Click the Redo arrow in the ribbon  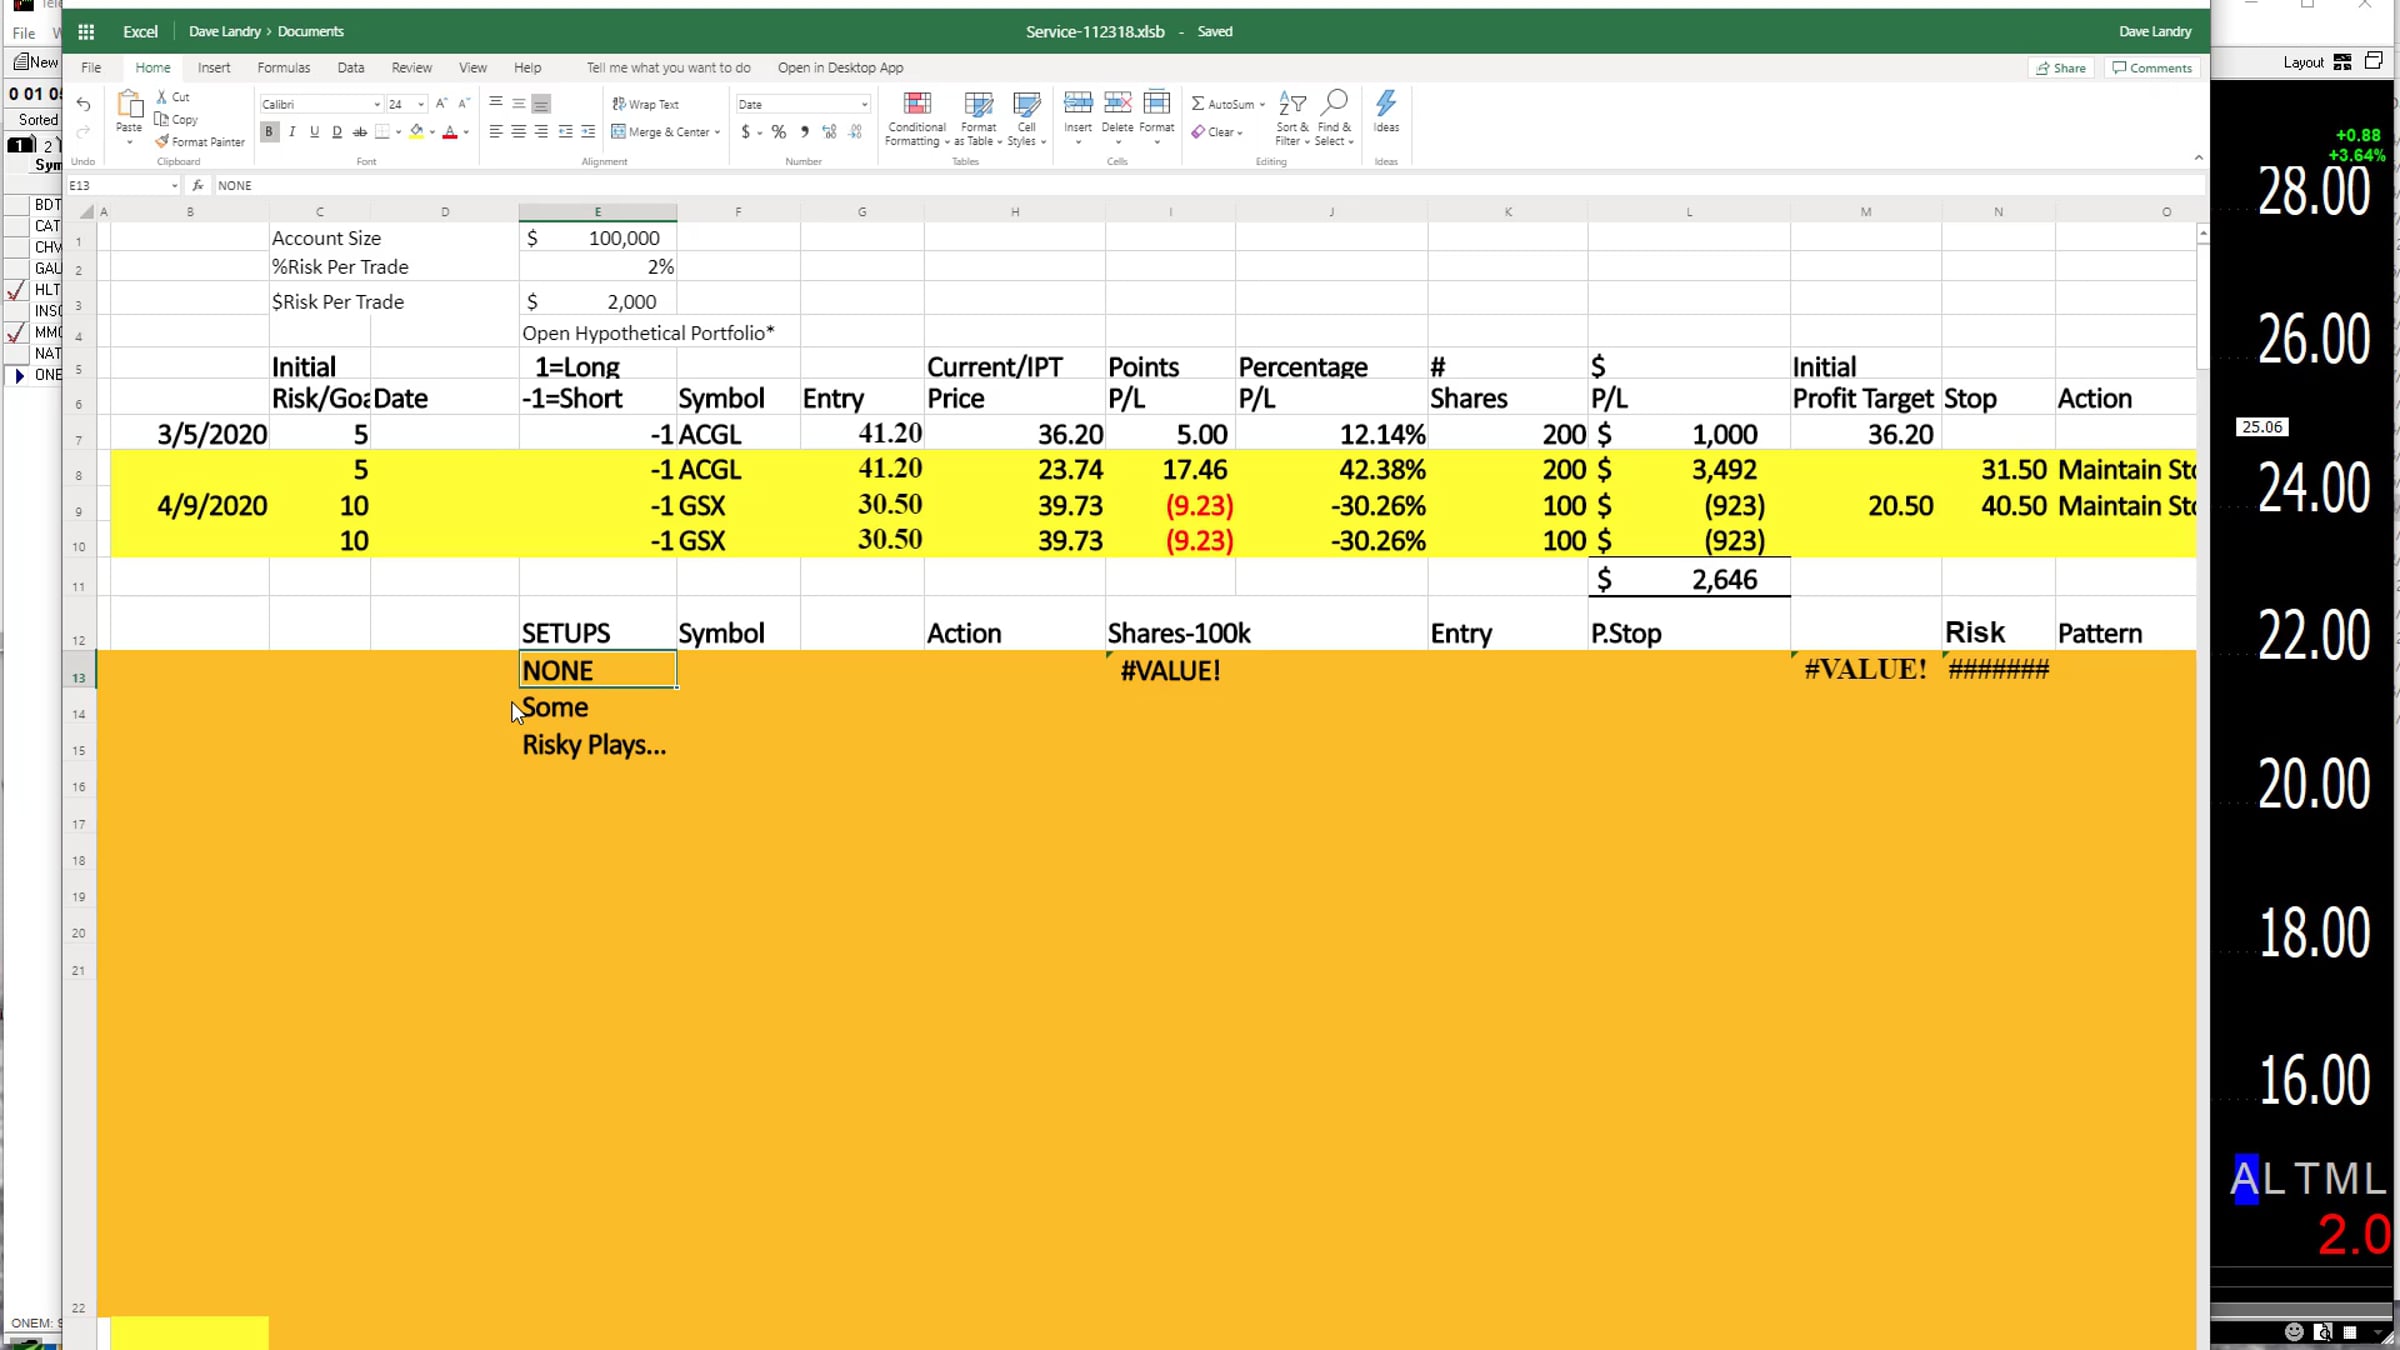coord(83,132)
